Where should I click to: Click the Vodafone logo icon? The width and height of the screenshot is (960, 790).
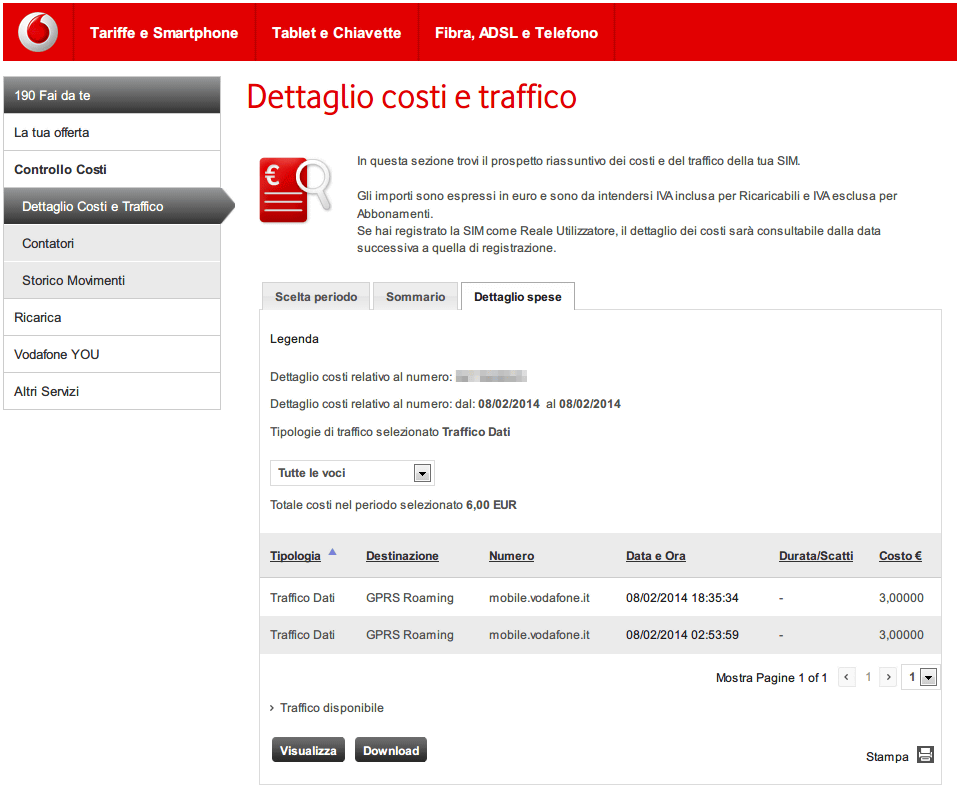tap(38, 32)
